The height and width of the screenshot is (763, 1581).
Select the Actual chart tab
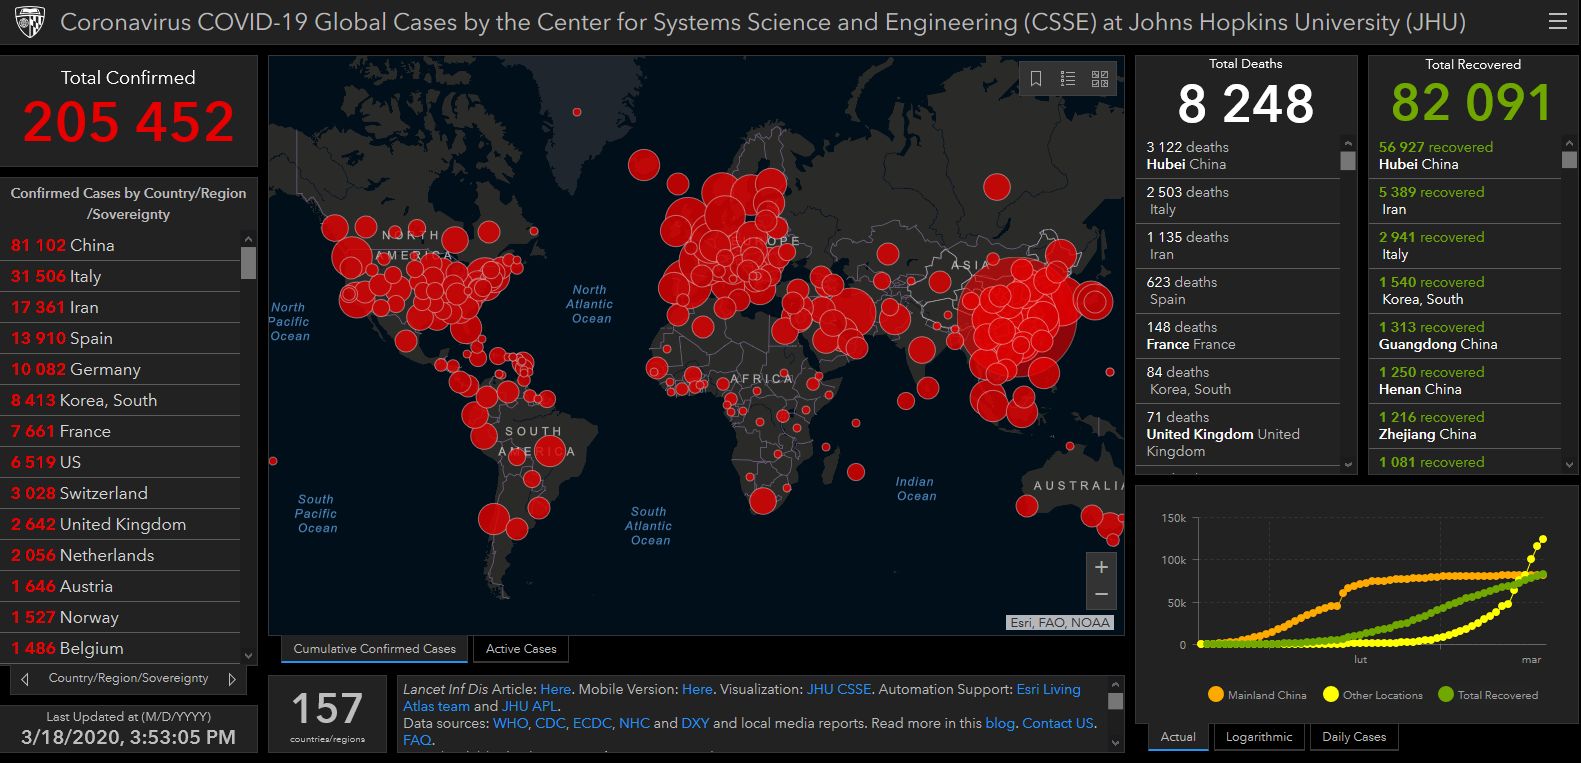[1178, 737]
